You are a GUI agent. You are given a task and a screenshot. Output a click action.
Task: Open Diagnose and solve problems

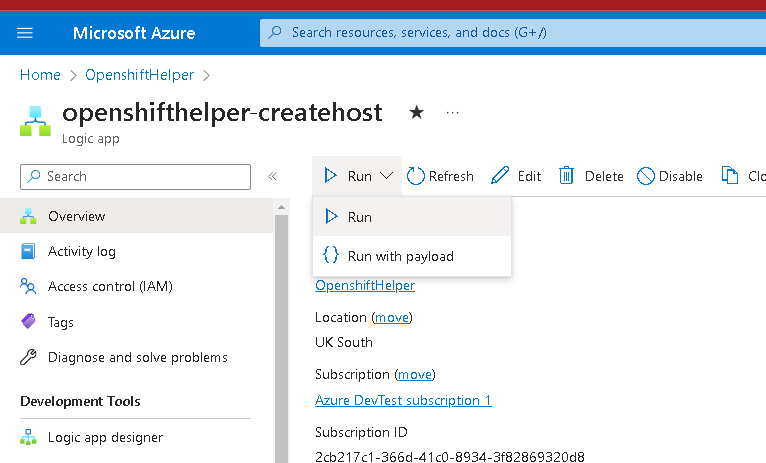click(137, 358)
